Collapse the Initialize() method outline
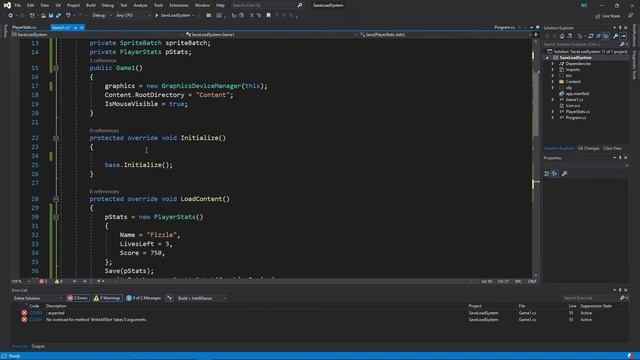 (56, 138)
